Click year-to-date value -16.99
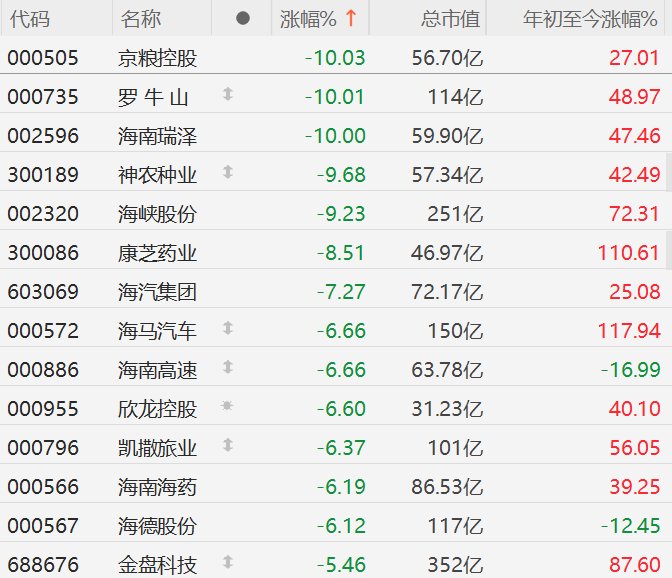Screen dimensions: 672x578 (x=630, y=370)
